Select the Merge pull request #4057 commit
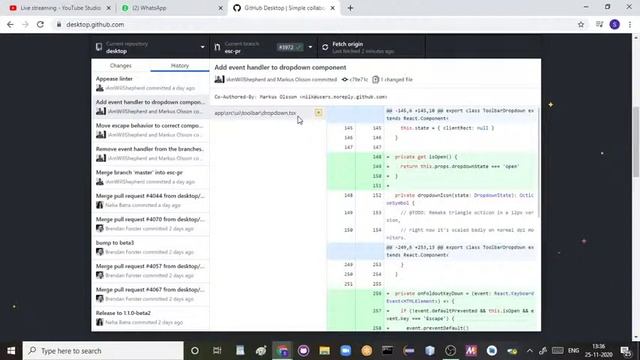The height and width of the screenshot is (360, 640). [x=151, y=271]
